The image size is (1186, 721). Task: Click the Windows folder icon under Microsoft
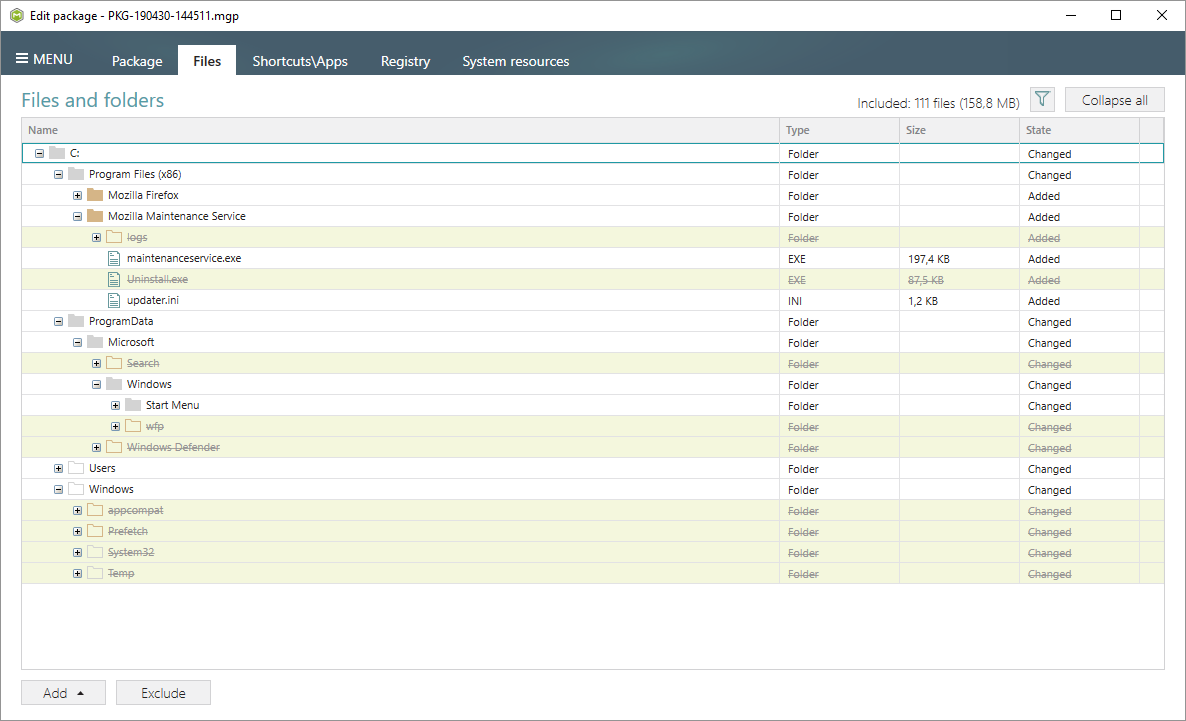113,384
